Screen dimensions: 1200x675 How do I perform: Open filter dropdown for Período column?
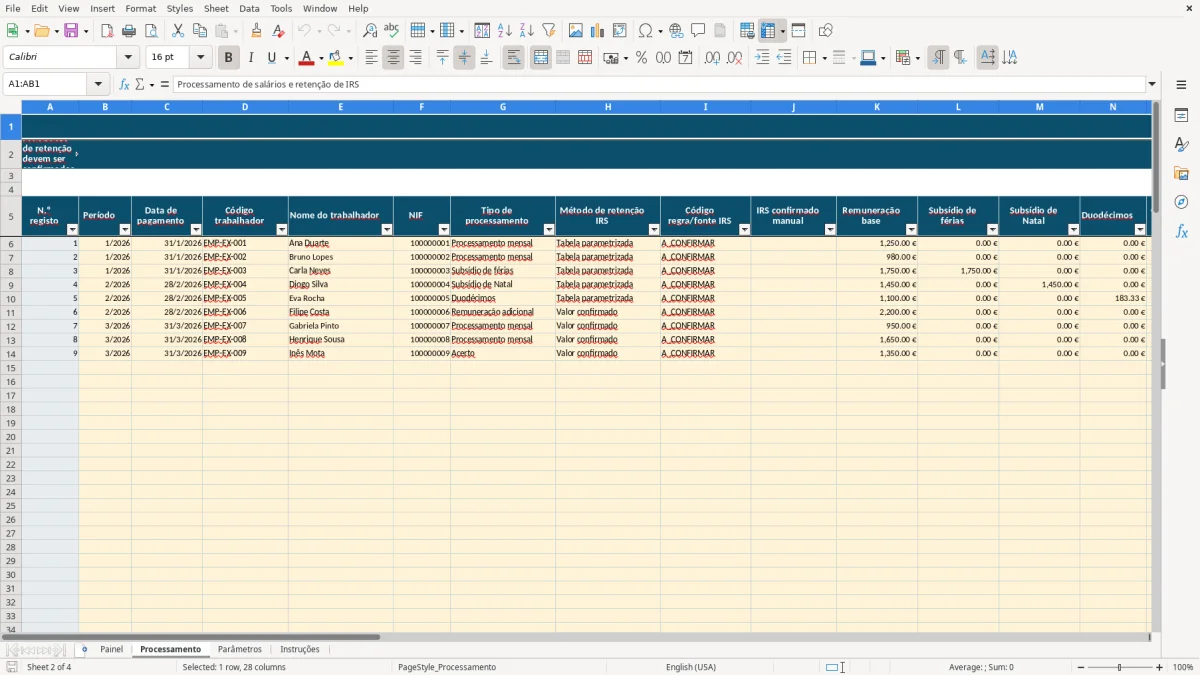pos(124,230)
